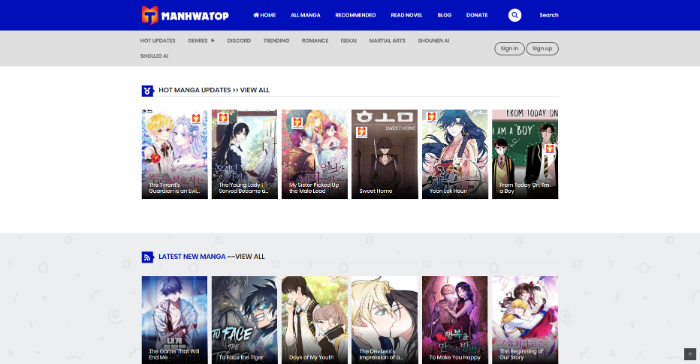Click the home icon beside HOME

click(x=256, y=15)
